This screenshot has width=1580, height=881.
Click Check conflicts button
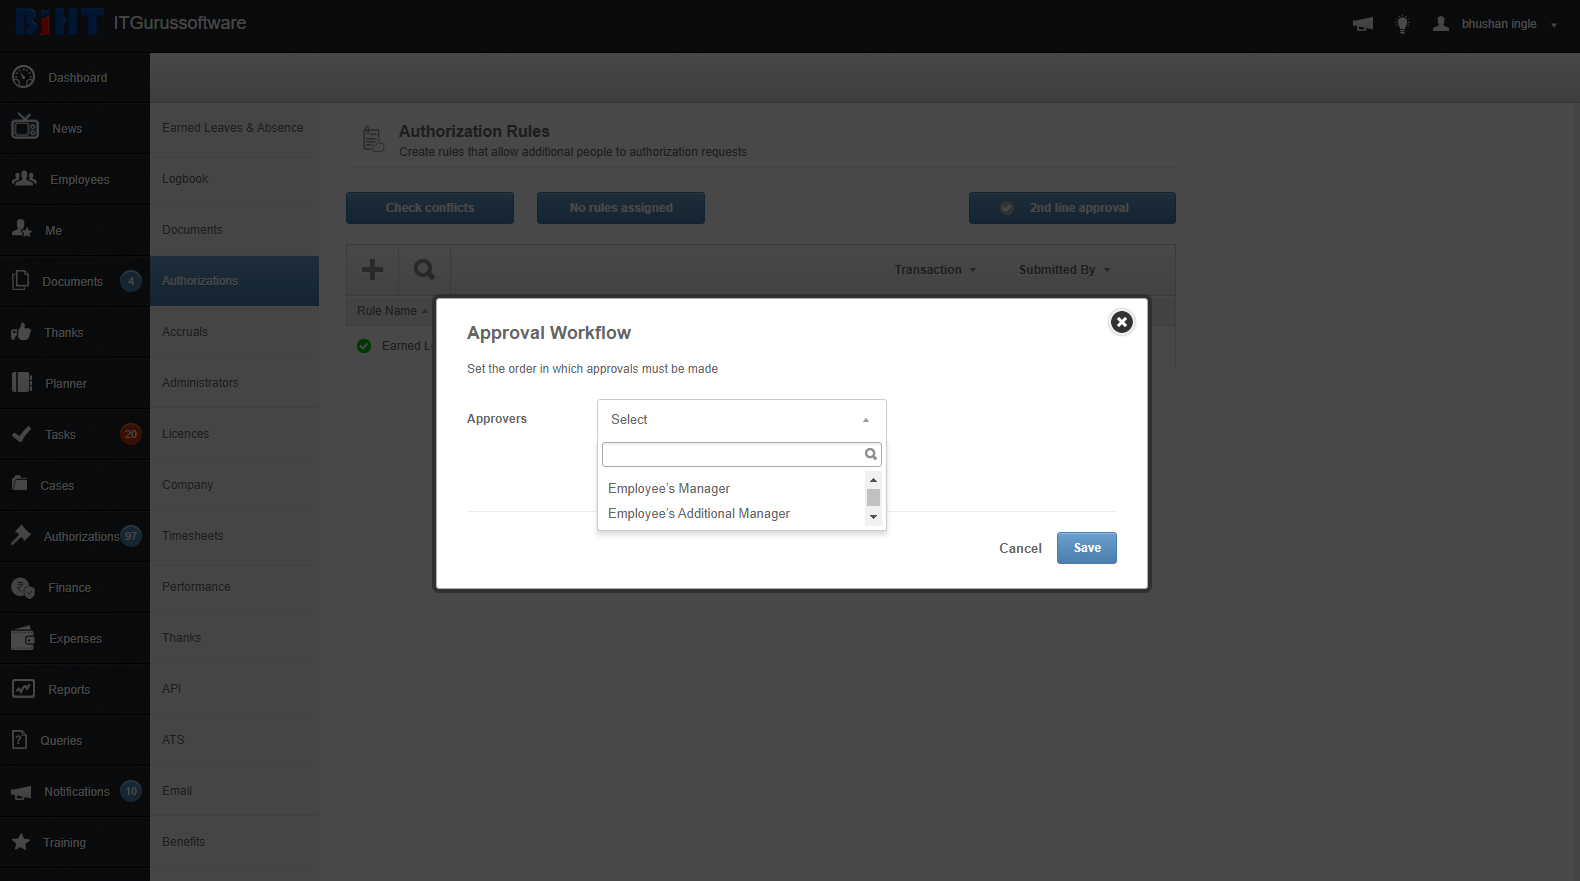pyautogui.click(x=430, y=208)
